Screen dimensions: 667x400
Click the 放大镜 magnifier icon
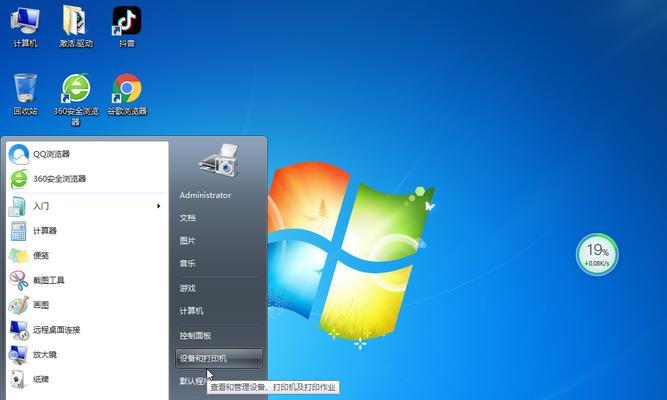pos(18,354)
